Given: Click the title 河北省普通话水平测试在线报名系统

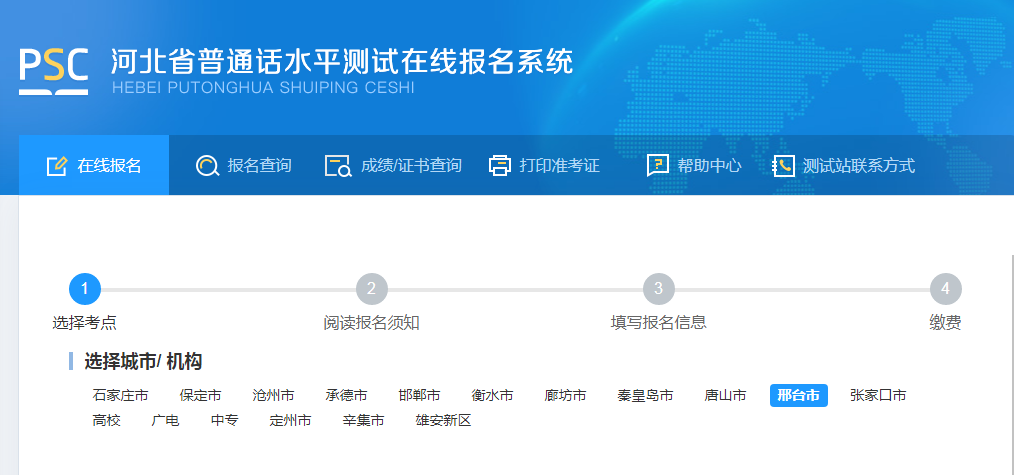Looking at the screenshot, I should coord(342,61).
